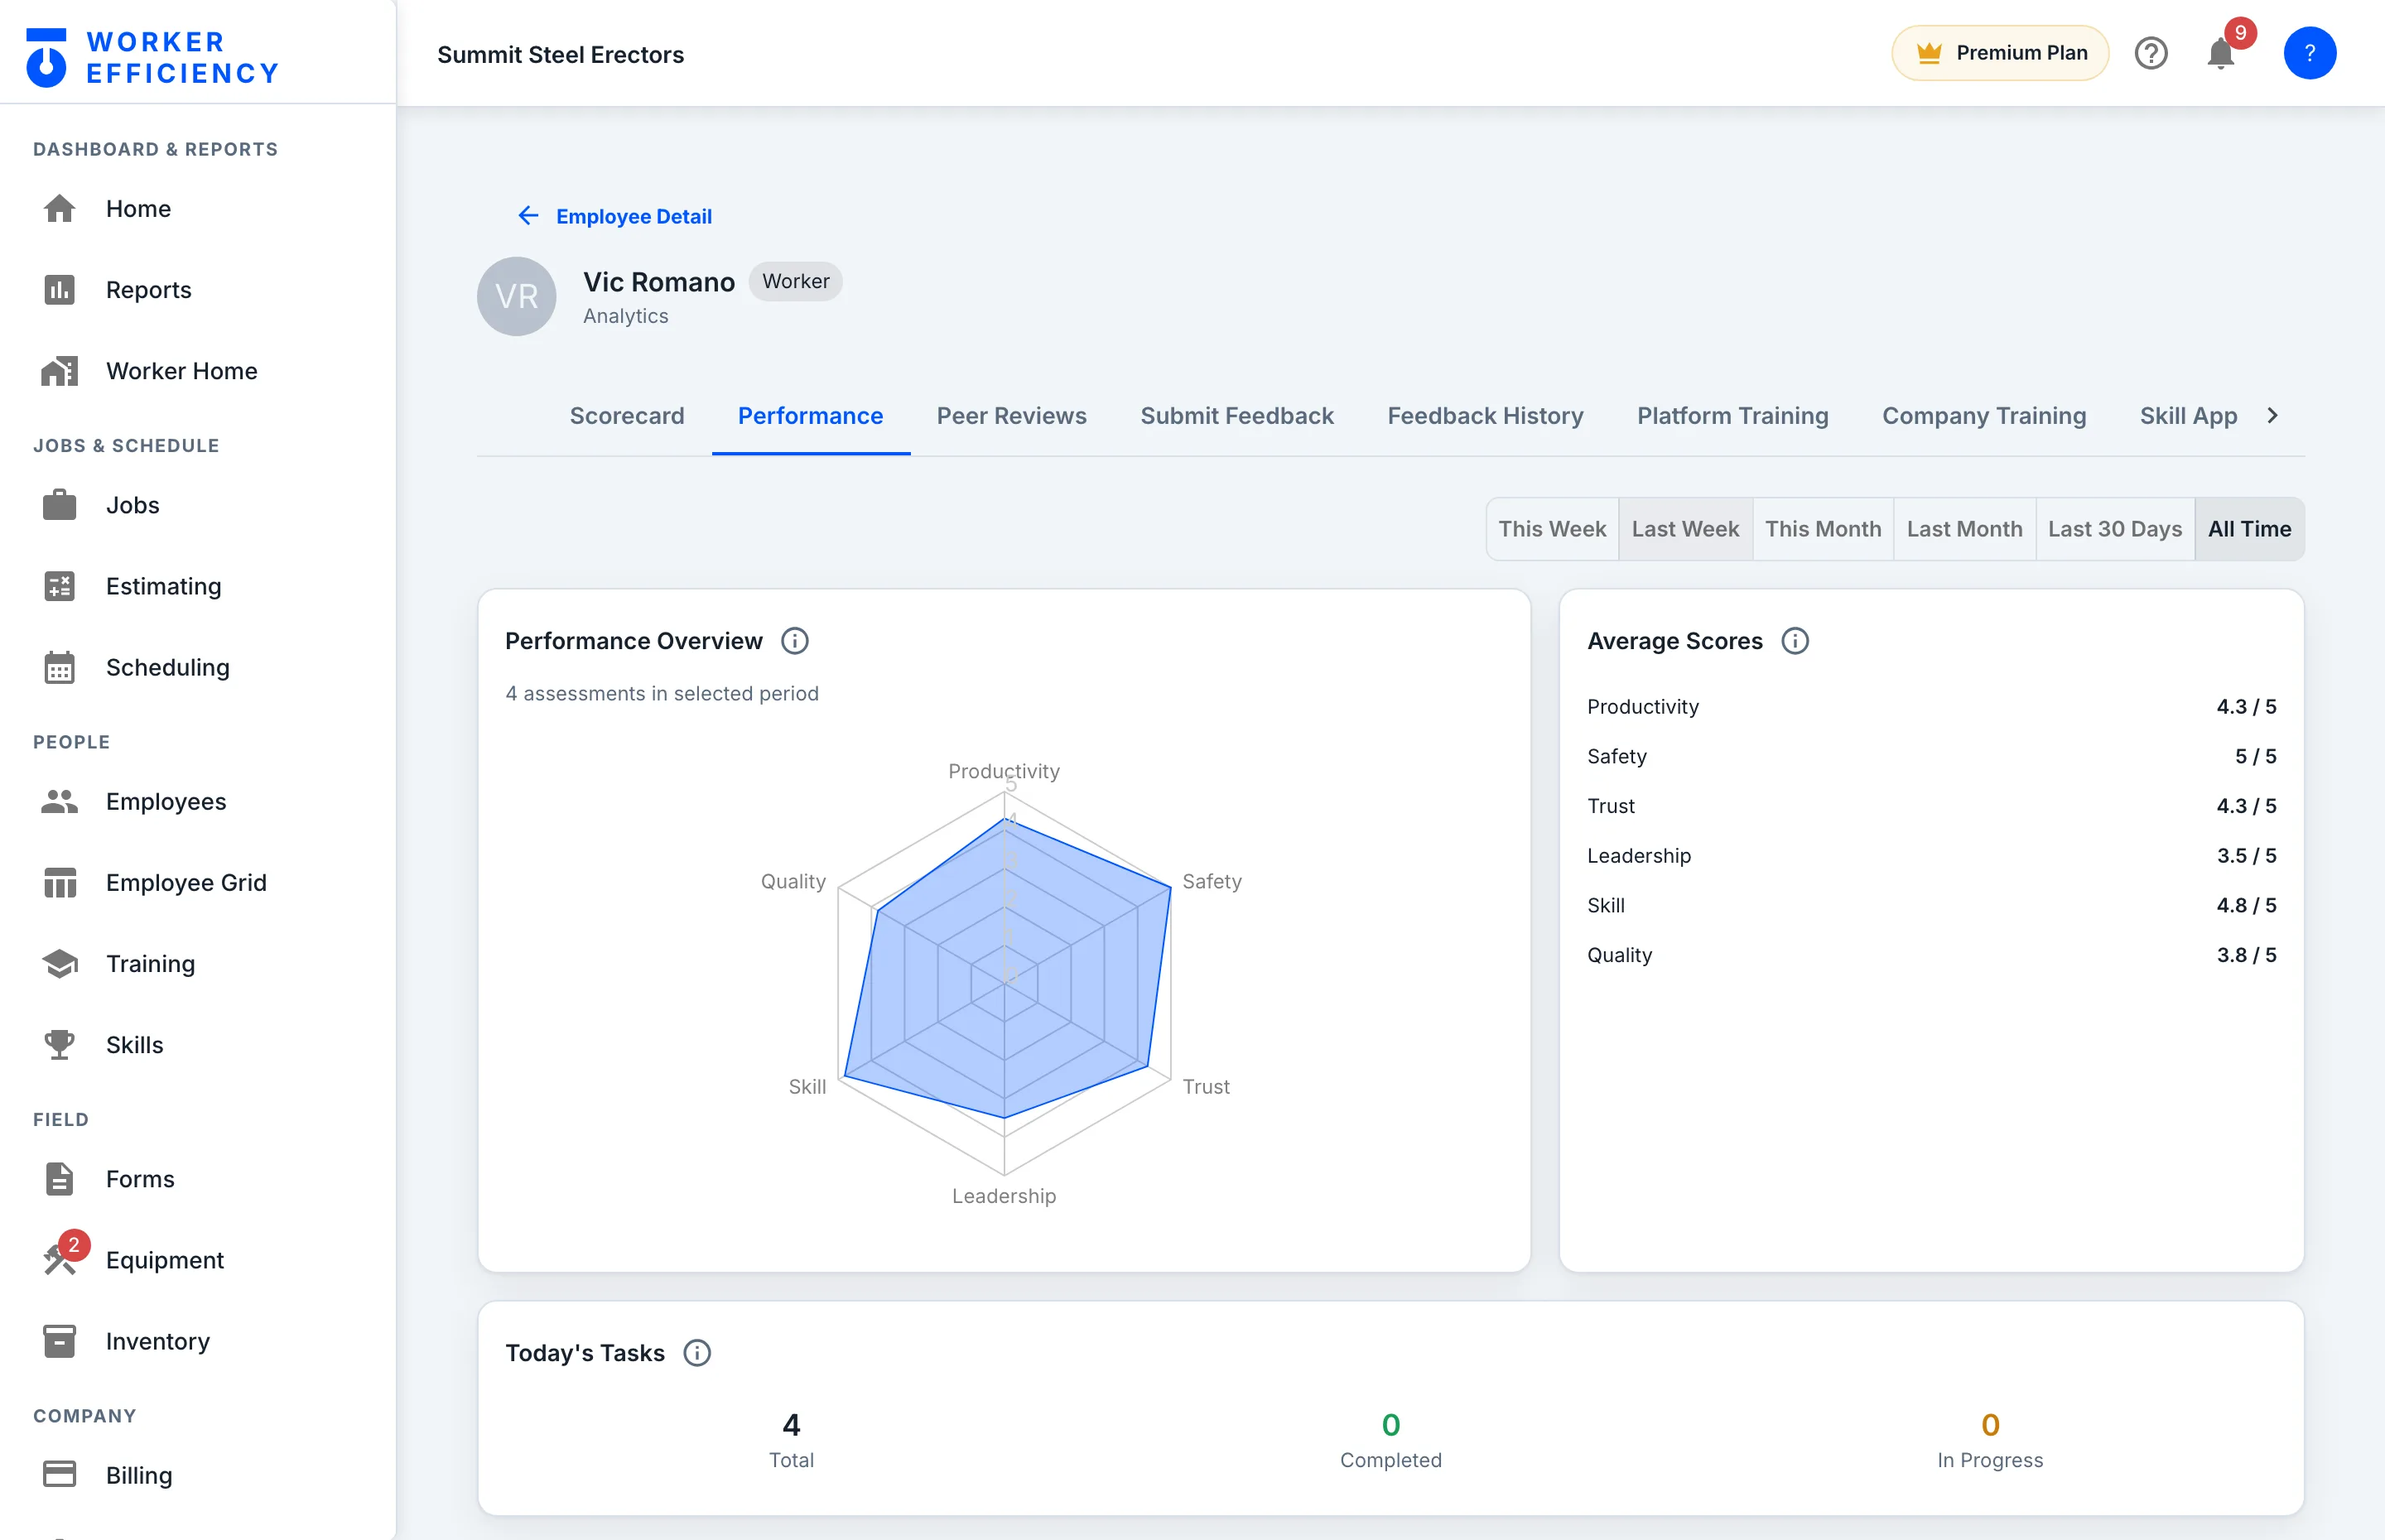Switch to the Submit Feedback tab

(x=1236, y=415)
